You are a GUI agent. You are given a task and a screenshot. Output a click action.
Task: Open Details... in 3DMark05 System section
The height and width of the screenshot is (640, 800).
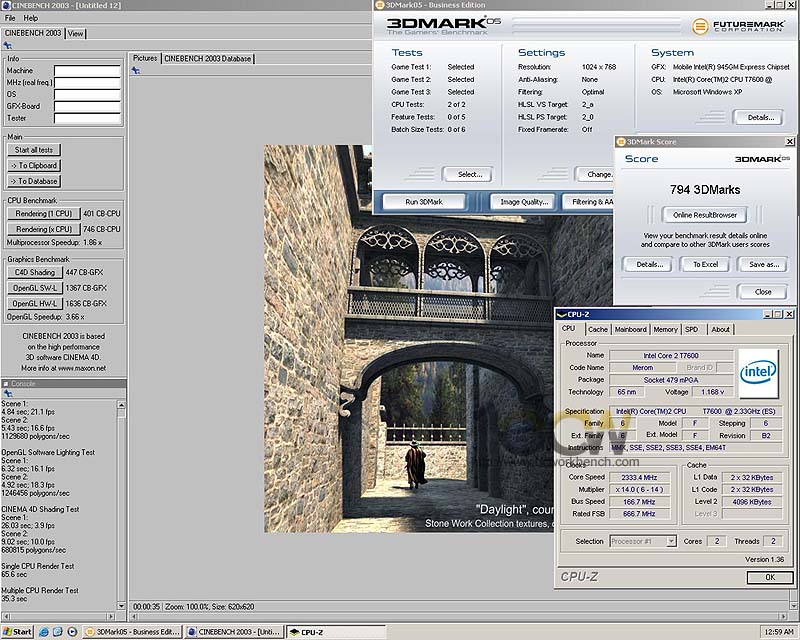[760, 117]
